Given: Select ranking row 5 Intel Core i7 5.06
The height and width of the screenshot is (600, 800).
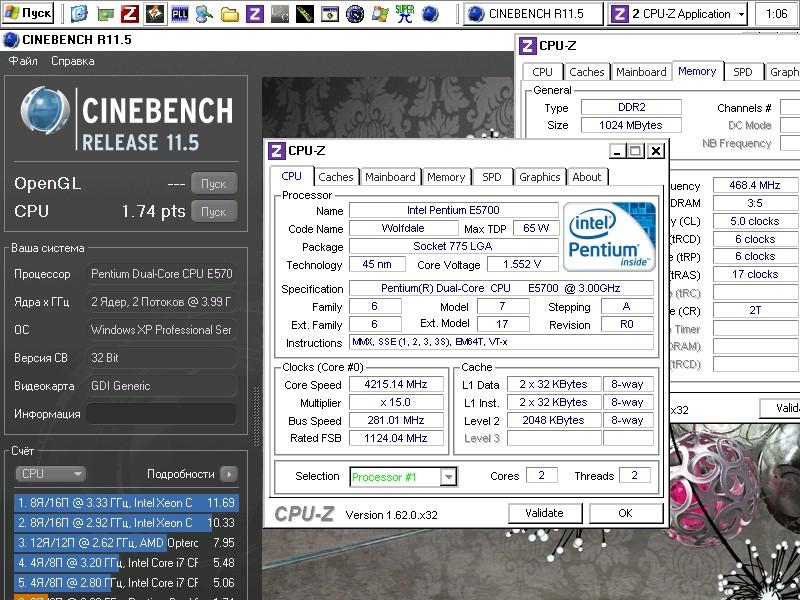Looking at the screenshot, I should click(126, 583).
